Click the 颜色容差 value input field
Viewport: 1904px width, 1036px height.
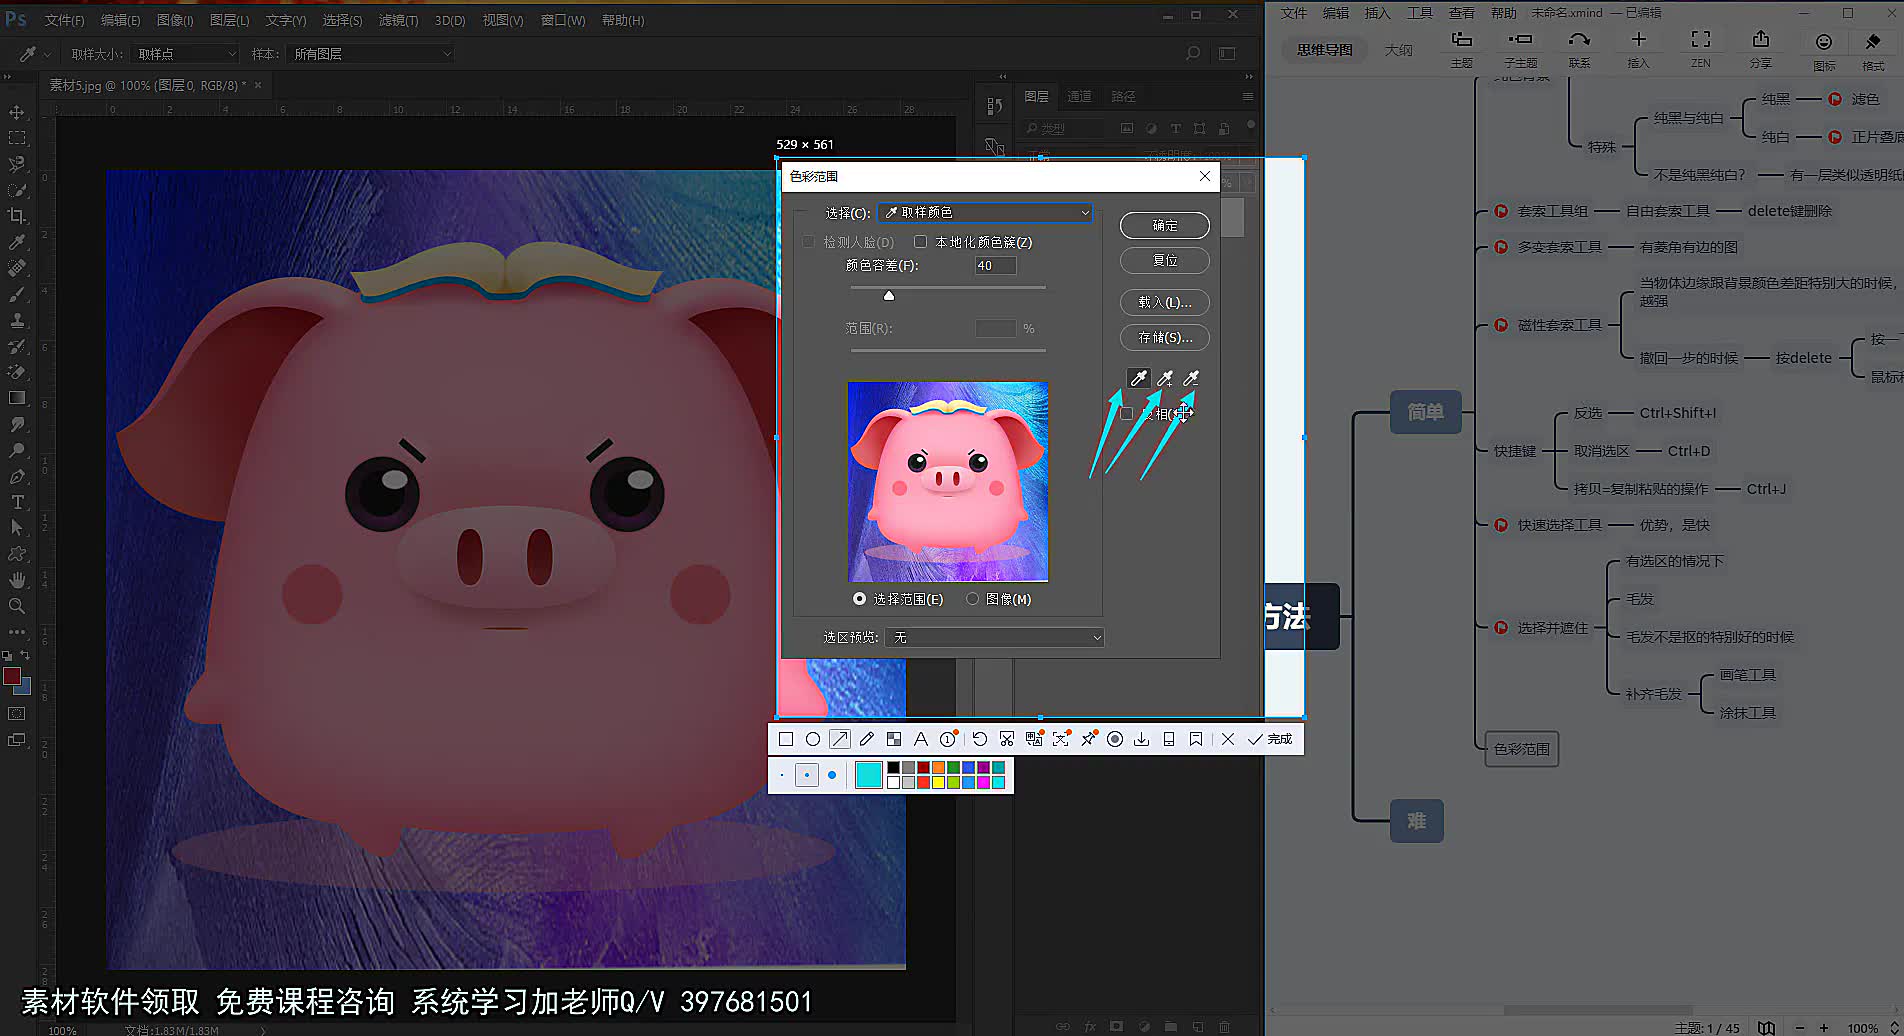click(x=994, y=265)
